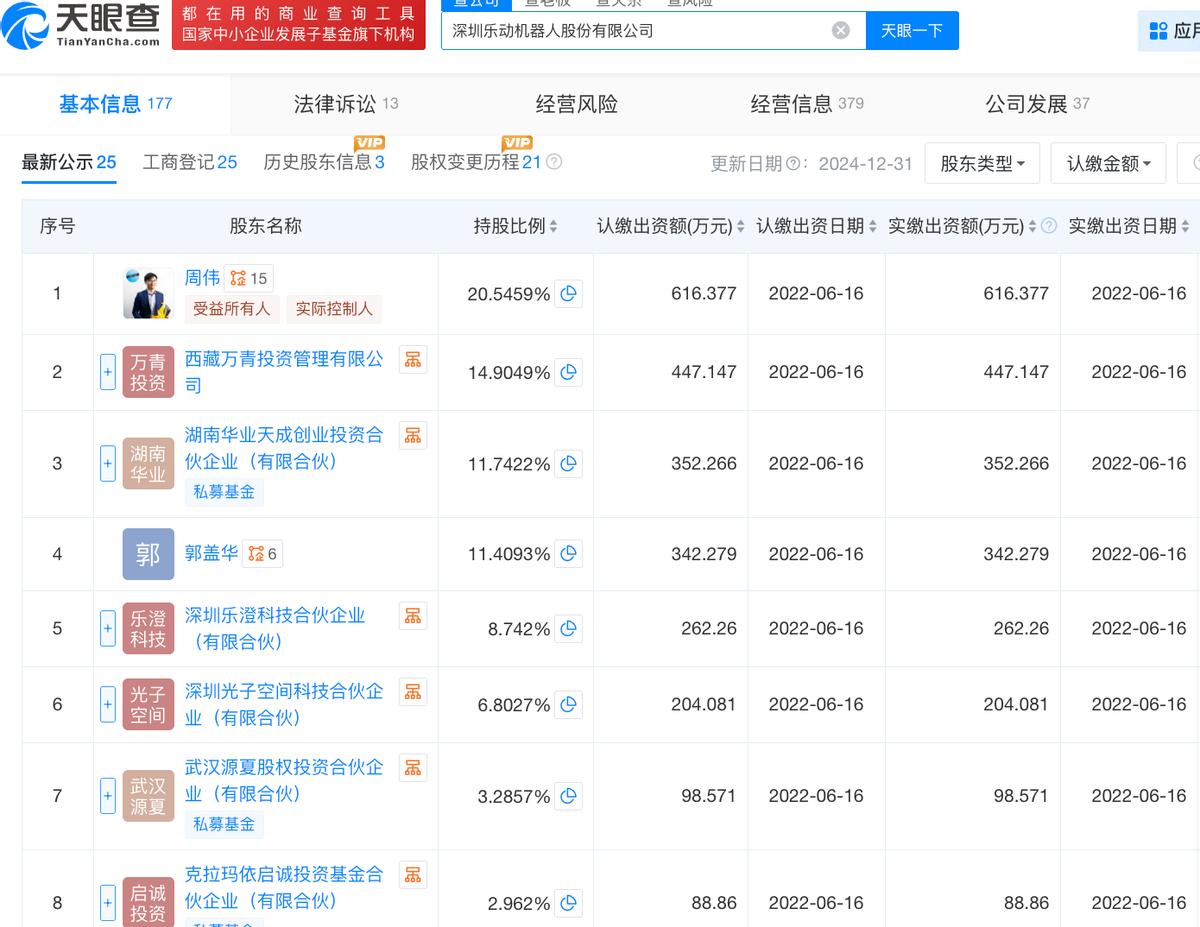Expand row for 湖南华业天成创业投资合伙企业

pos(108,464)
